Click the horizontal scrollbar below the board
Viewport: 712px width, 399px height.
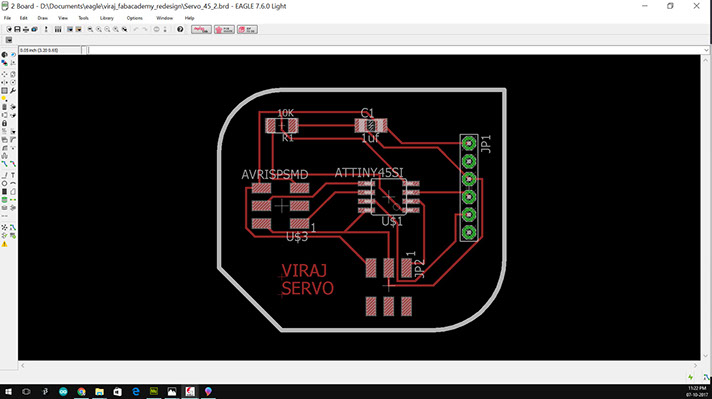click(359, 365)
